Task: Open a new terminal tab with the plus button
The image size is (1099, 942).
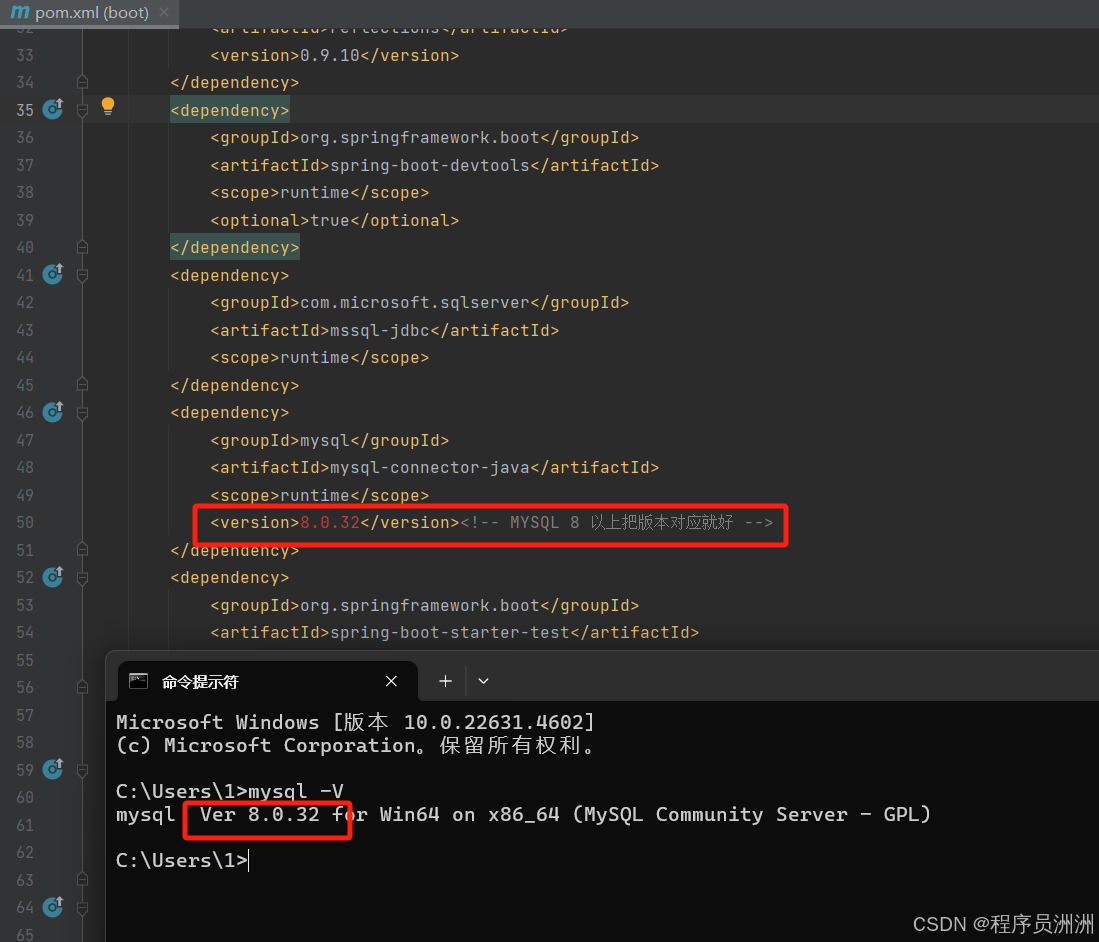Action: coord(445,681)
